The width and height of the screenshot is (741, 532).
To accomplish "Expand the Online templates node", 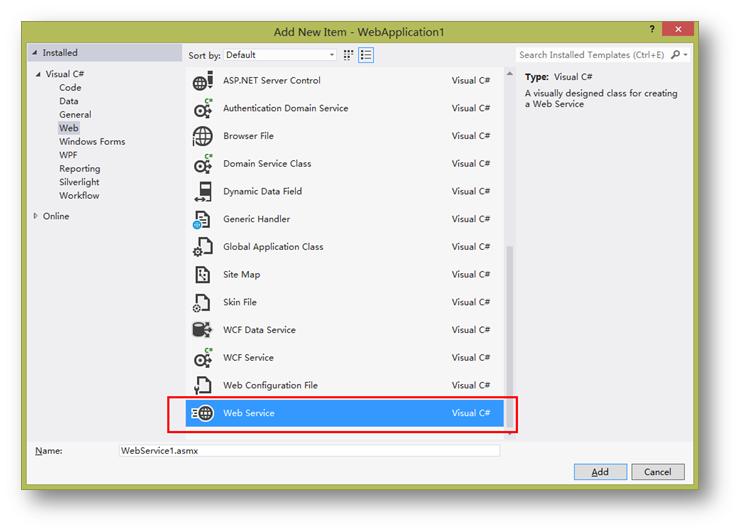I will click(37, 216).
